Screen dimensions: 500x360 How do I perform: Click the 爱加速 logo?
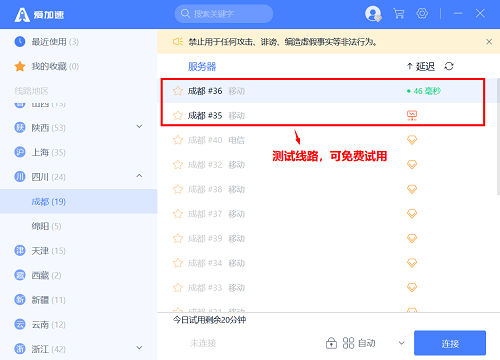tap(39, 15)
